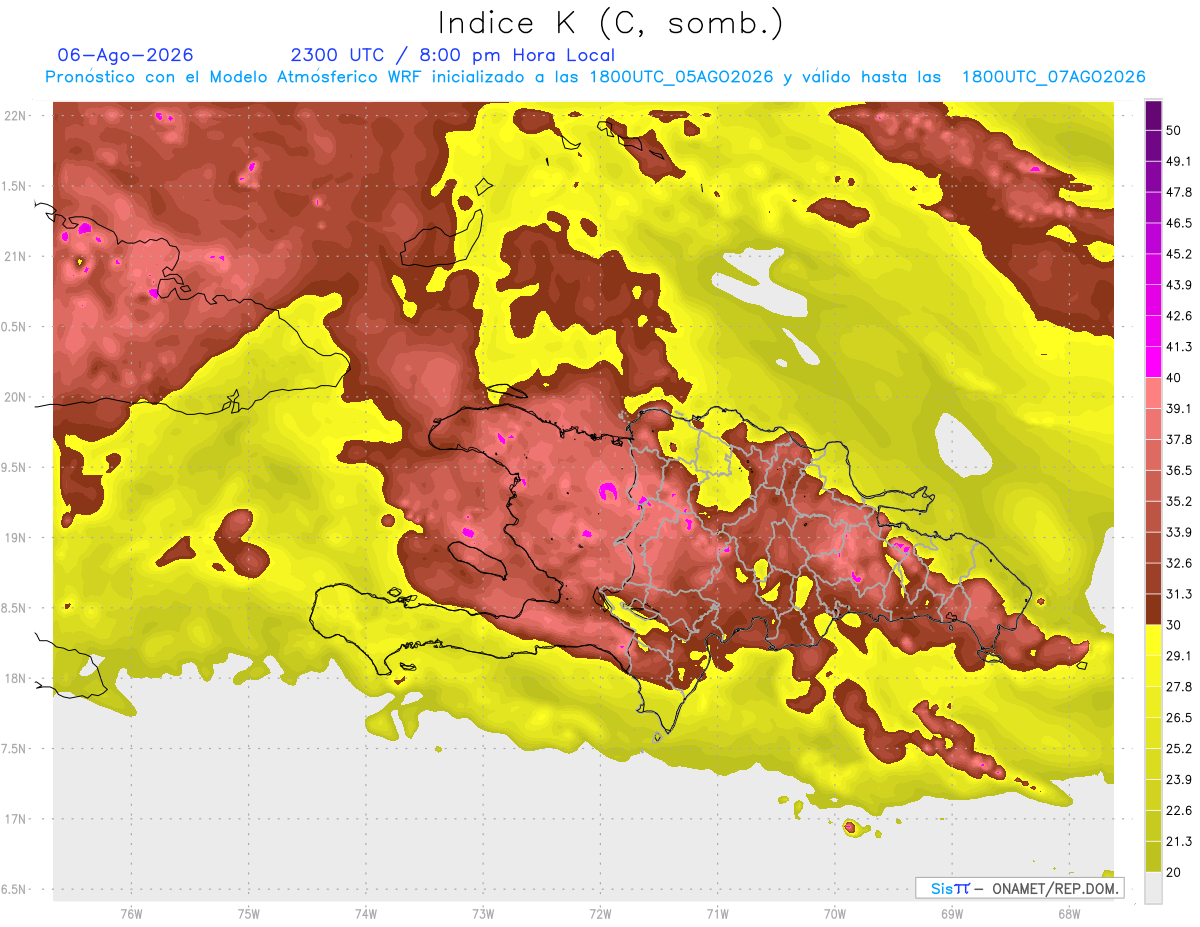This screenshot has height=927, width=1200.
Task: Click the 26.5 color scale value
Action: pyautogui.click(x=1178, y=718)
